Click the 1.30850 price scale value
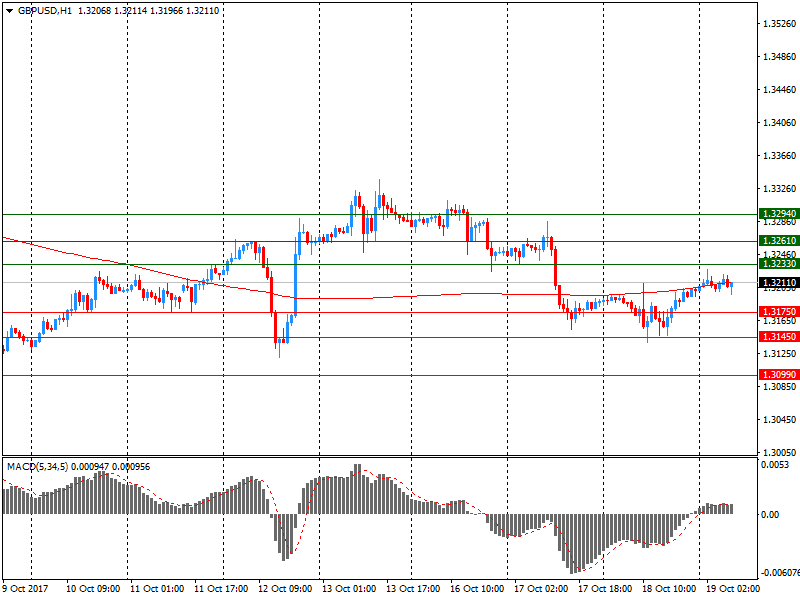 pyautogui.click(x=779, y=387)
